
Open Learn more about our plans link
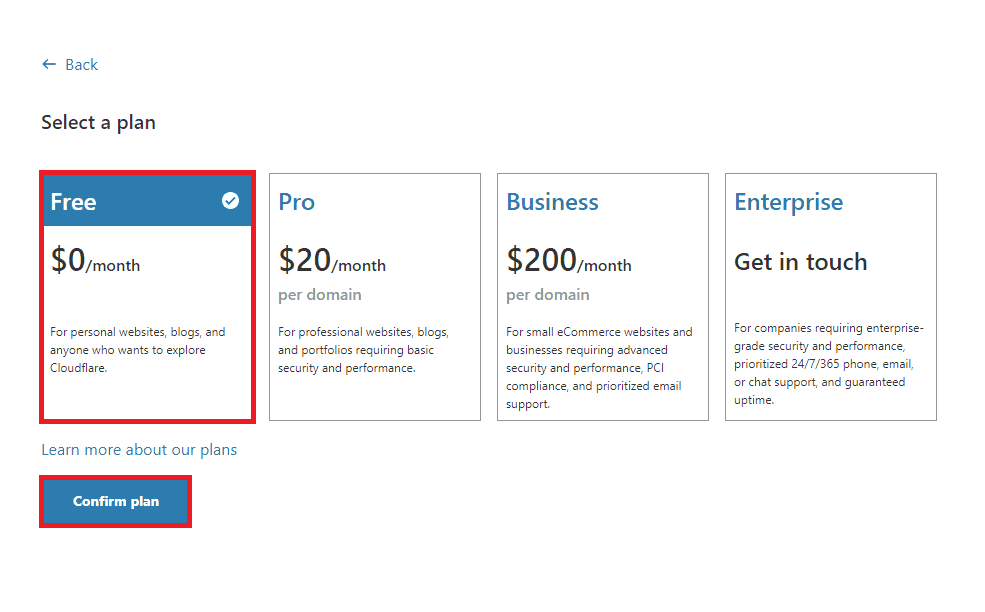(139, 450)
